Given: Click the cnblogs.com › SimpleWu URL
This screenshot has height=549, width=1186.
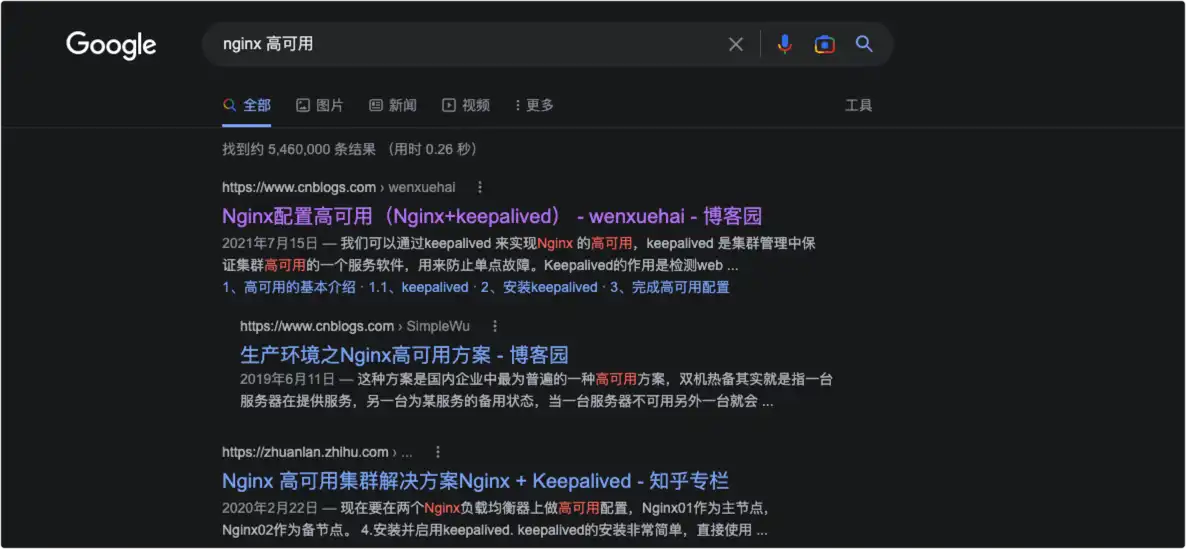Looking at the screenshot, I should pyautogui.click(x=355, y=326).
